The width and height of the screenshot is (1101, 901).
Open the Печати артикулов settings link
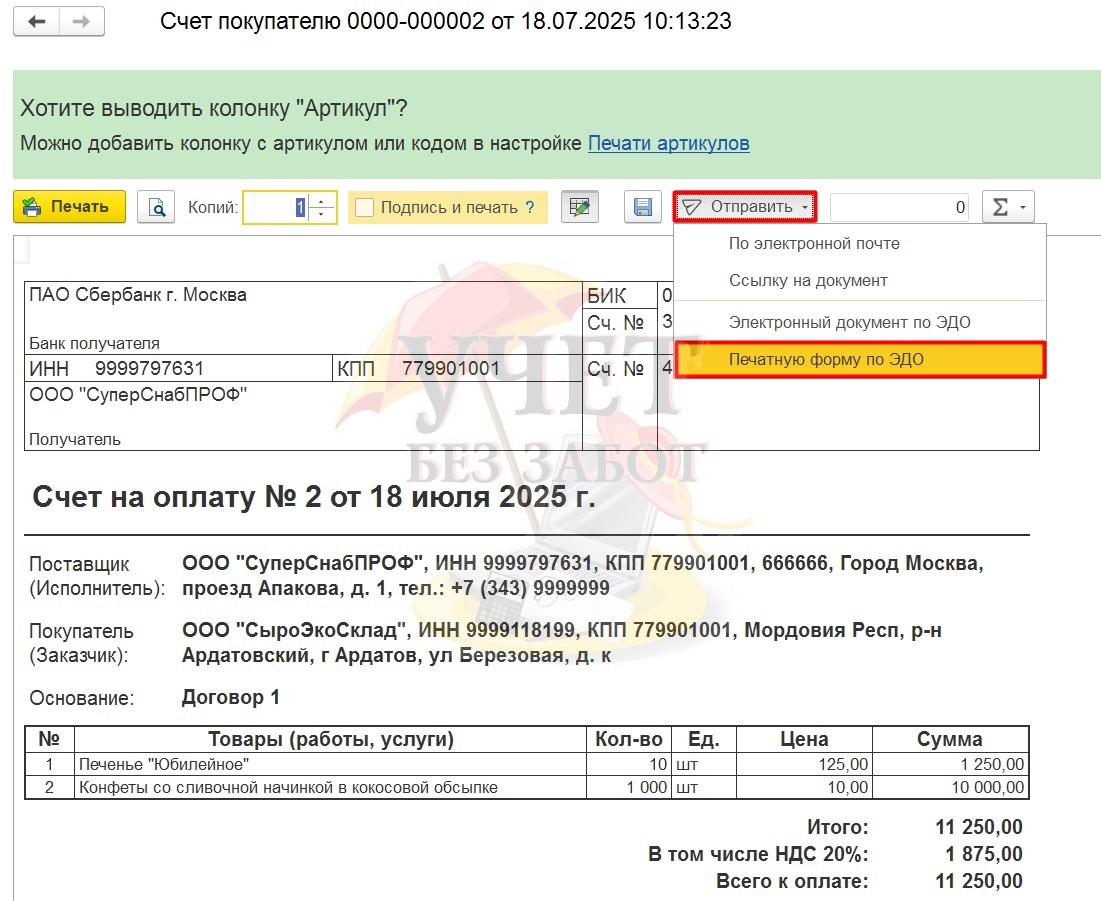click(x=668, y=143)
